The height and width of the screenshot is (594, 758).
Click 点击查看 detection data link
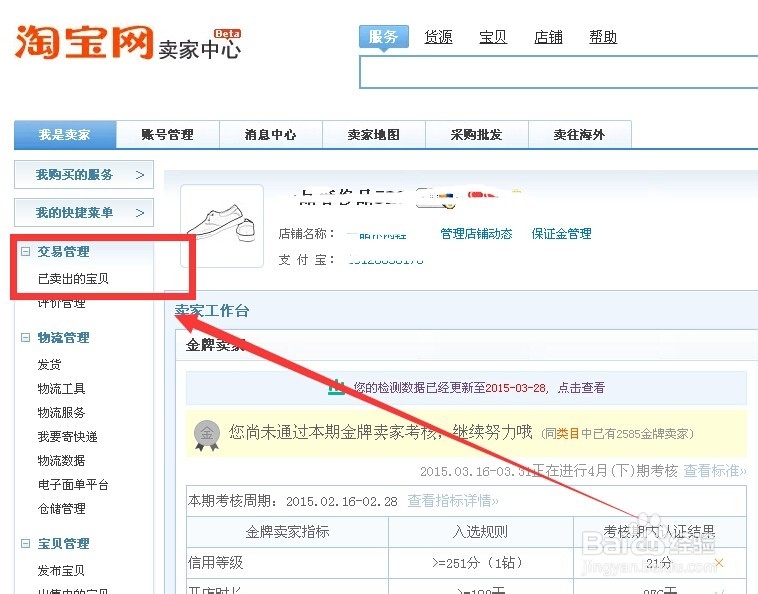point(581,388)
